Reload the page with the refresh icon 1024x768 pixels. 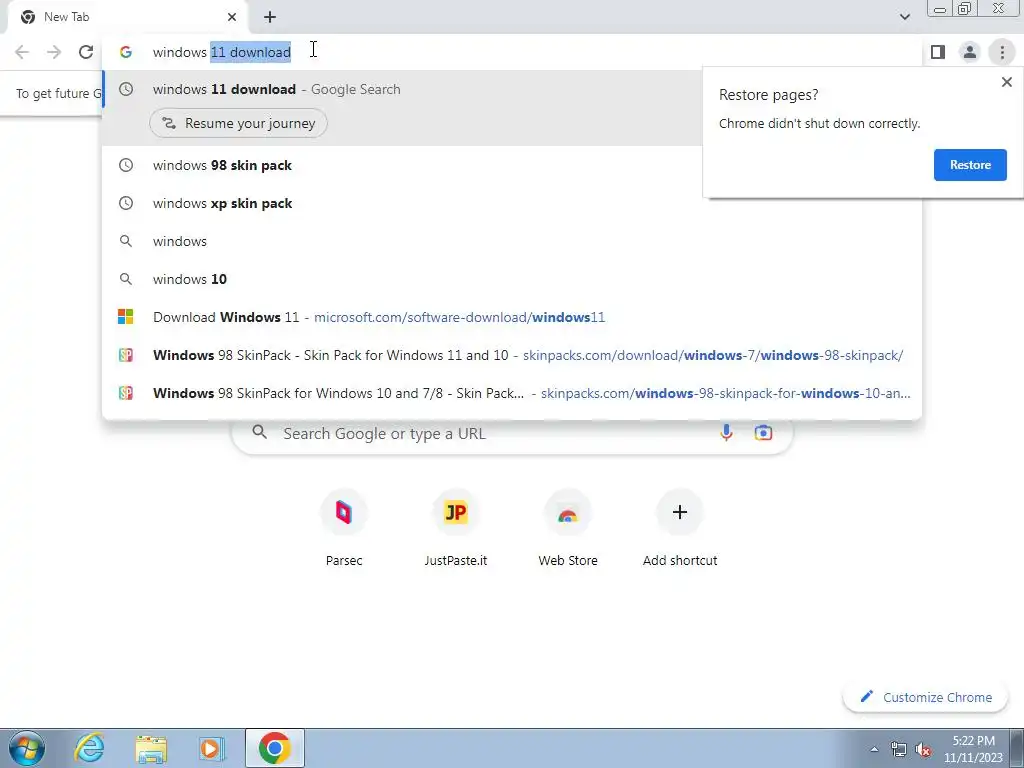click(86, 52)
